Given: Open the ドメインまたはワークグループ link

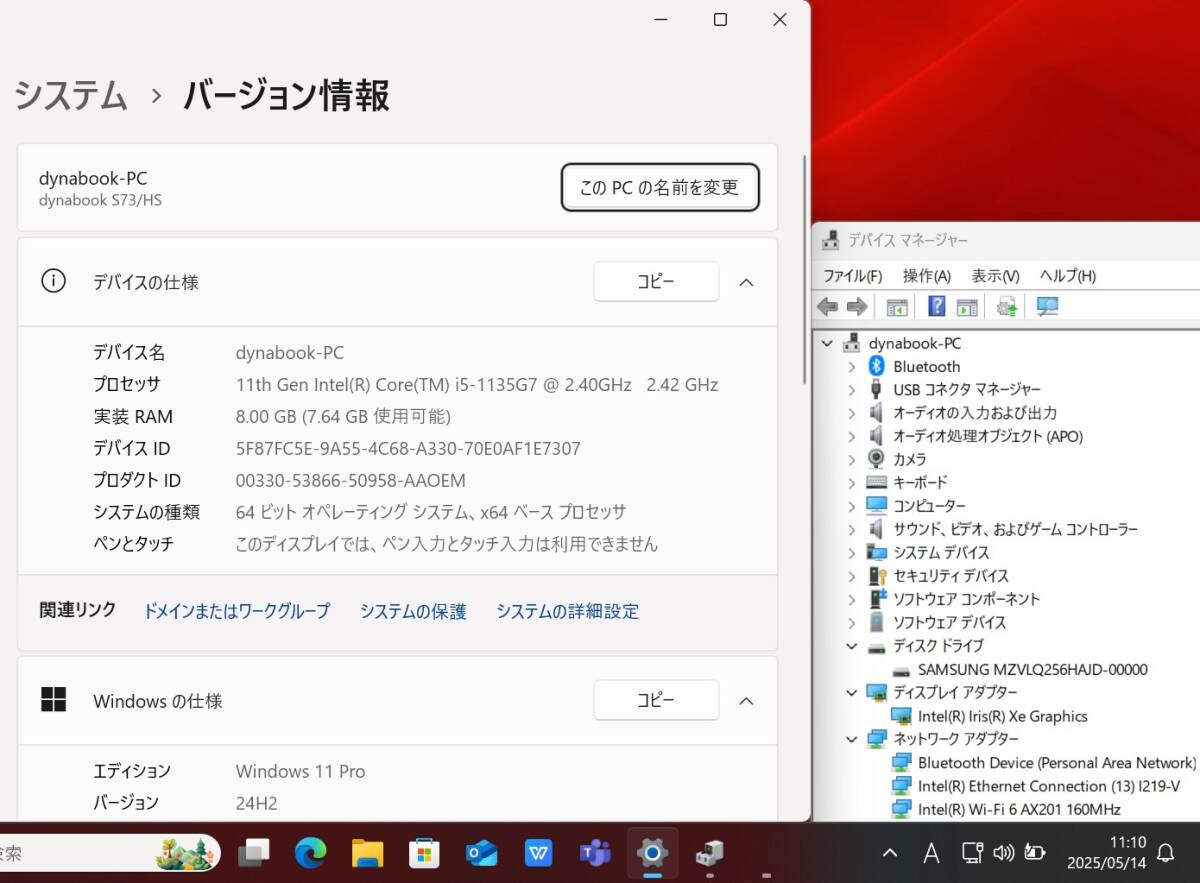Looking at the screenshot, I should 237,611.
